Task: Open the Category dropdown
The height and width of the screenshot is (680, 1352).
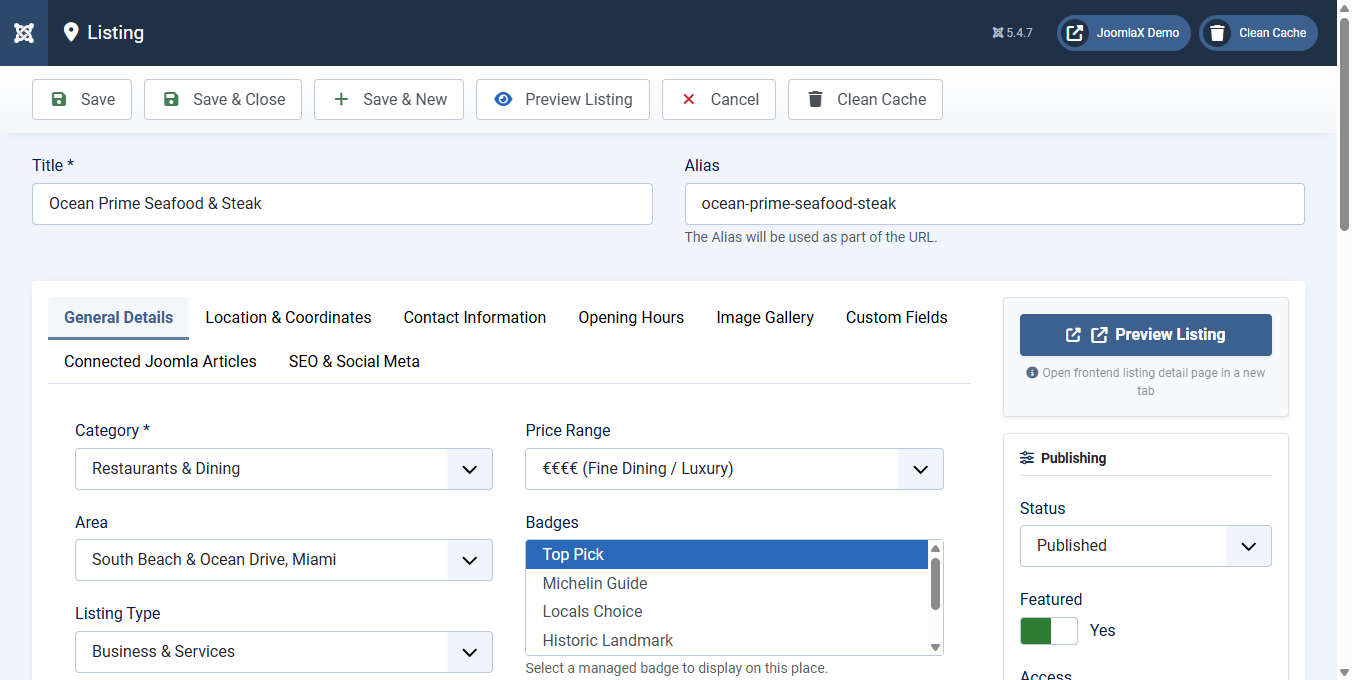Action: [284, 469]
